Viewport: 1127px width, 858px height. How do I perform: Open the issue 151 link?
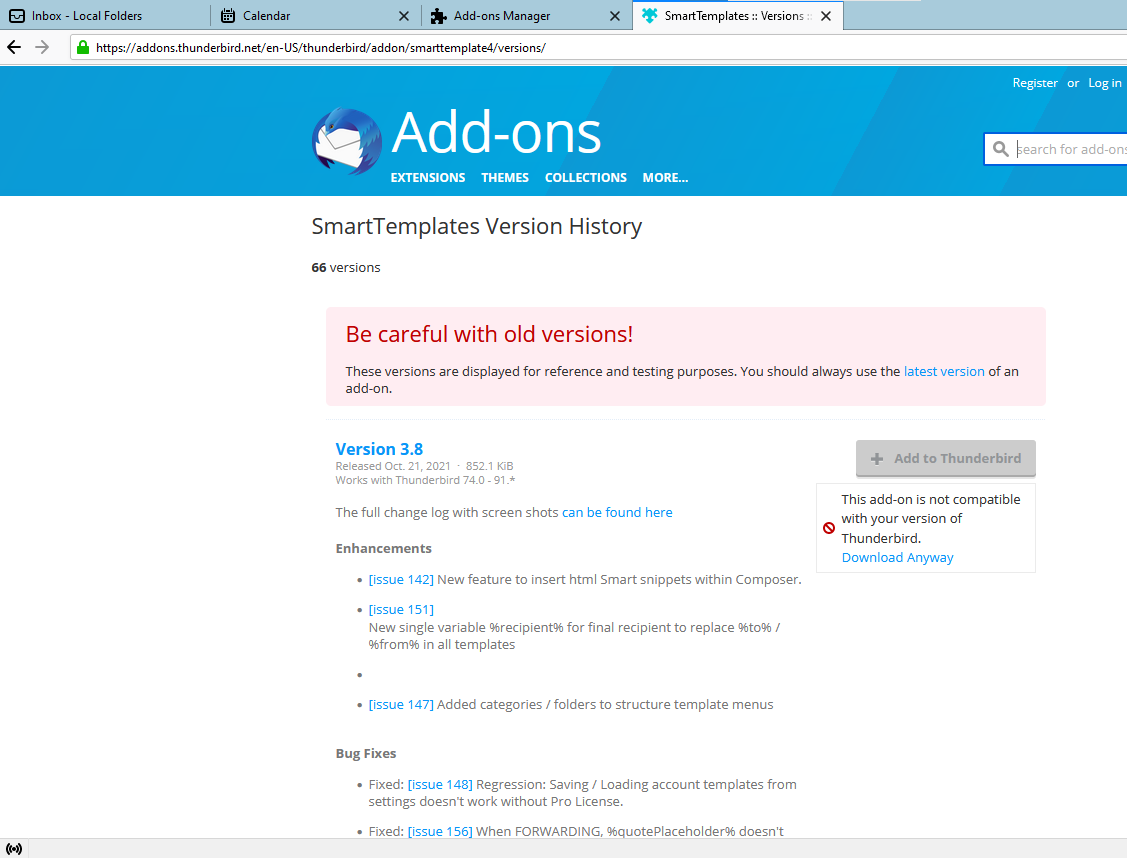[x=401, y=609]
